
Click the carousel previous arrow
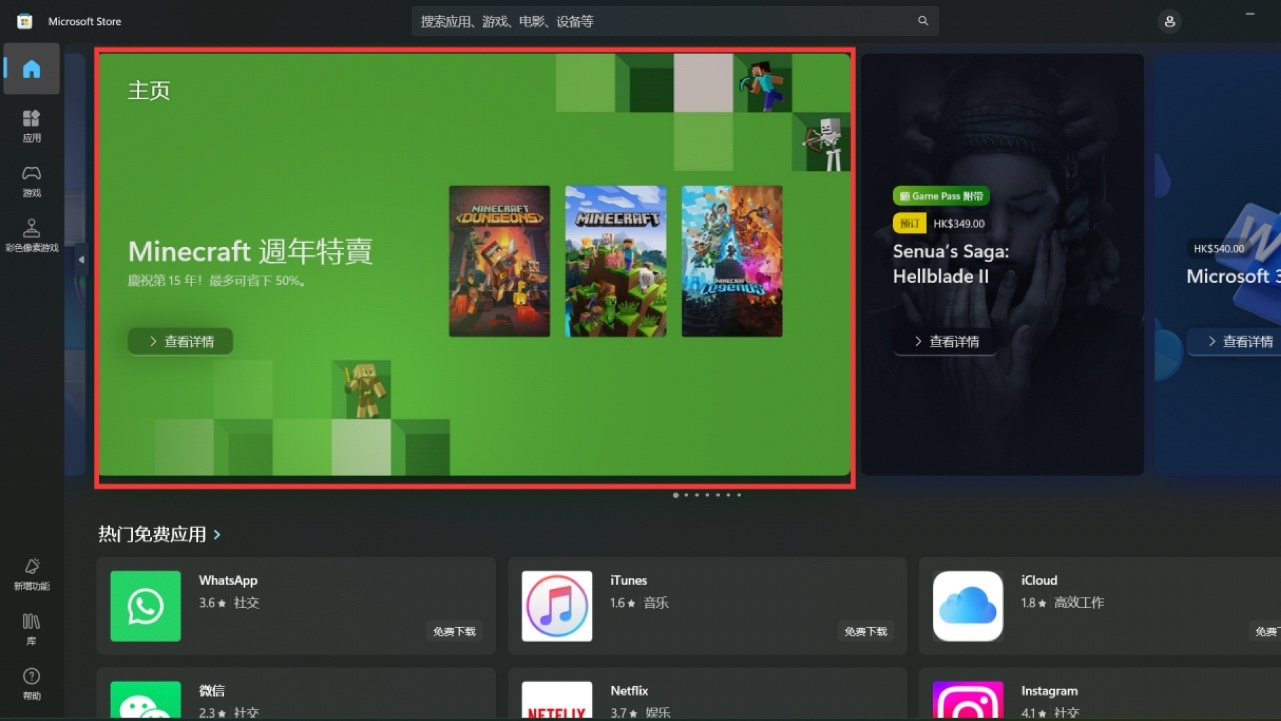(81, 260)
